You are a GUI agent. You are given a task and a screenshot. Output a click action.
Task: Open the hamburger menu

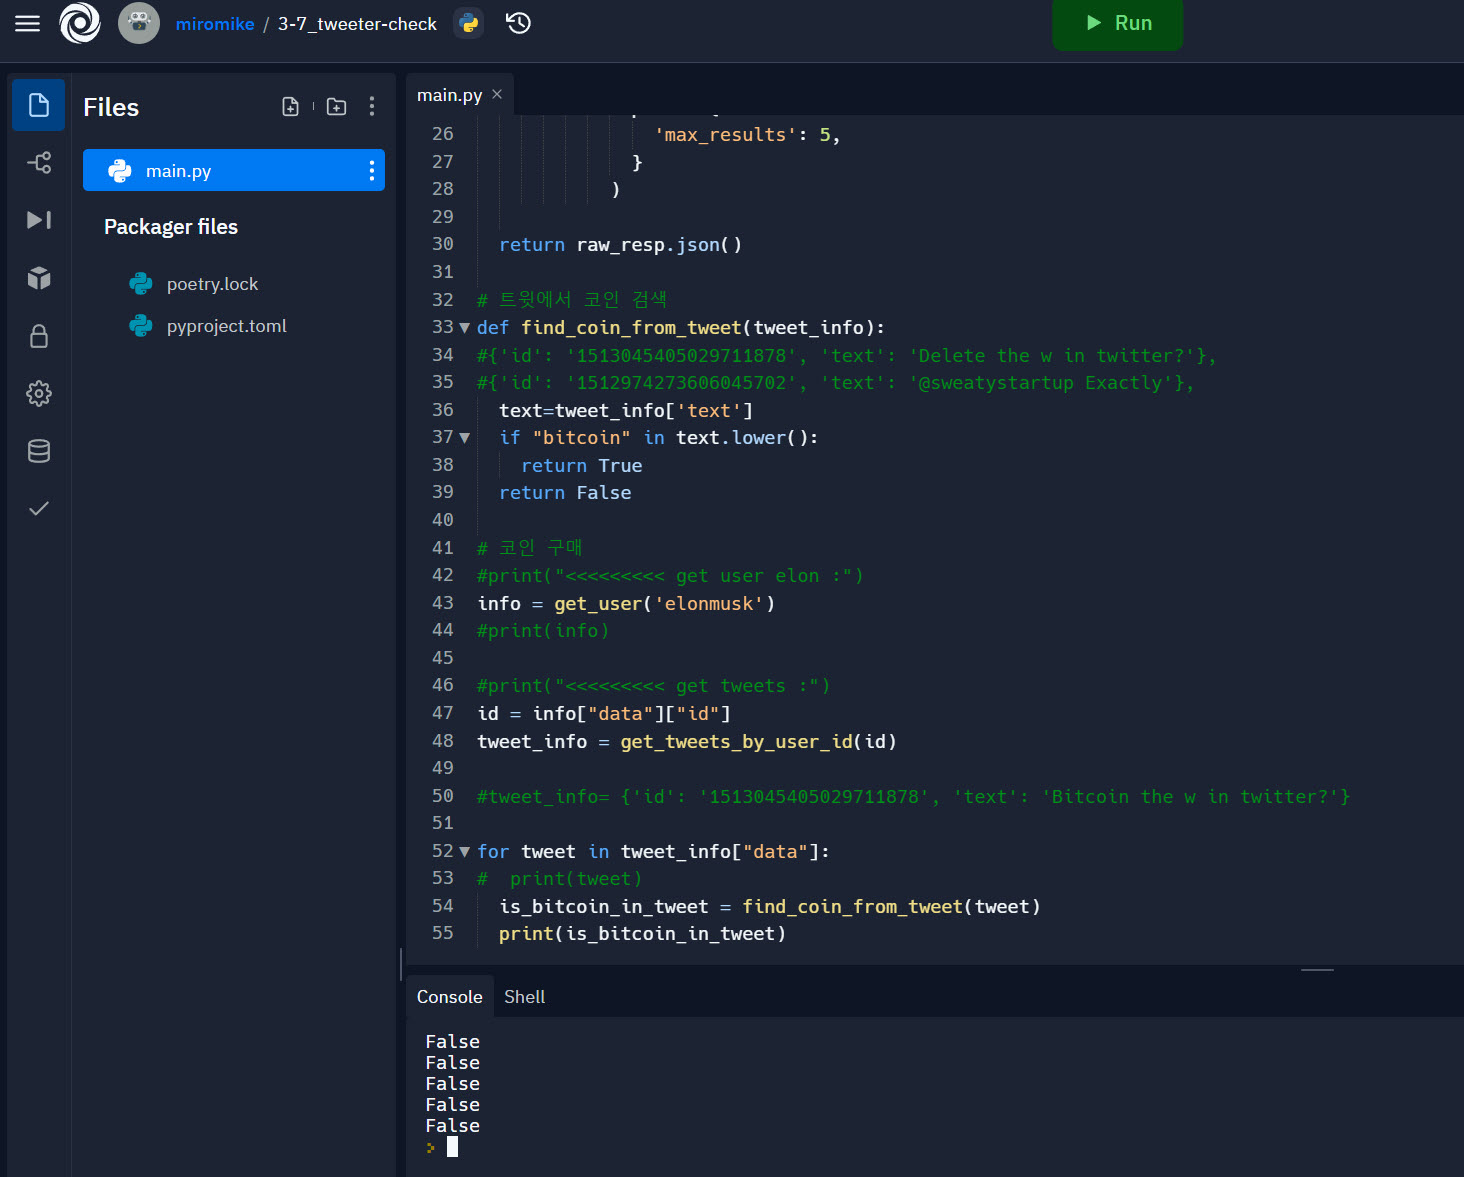[28, 23]
